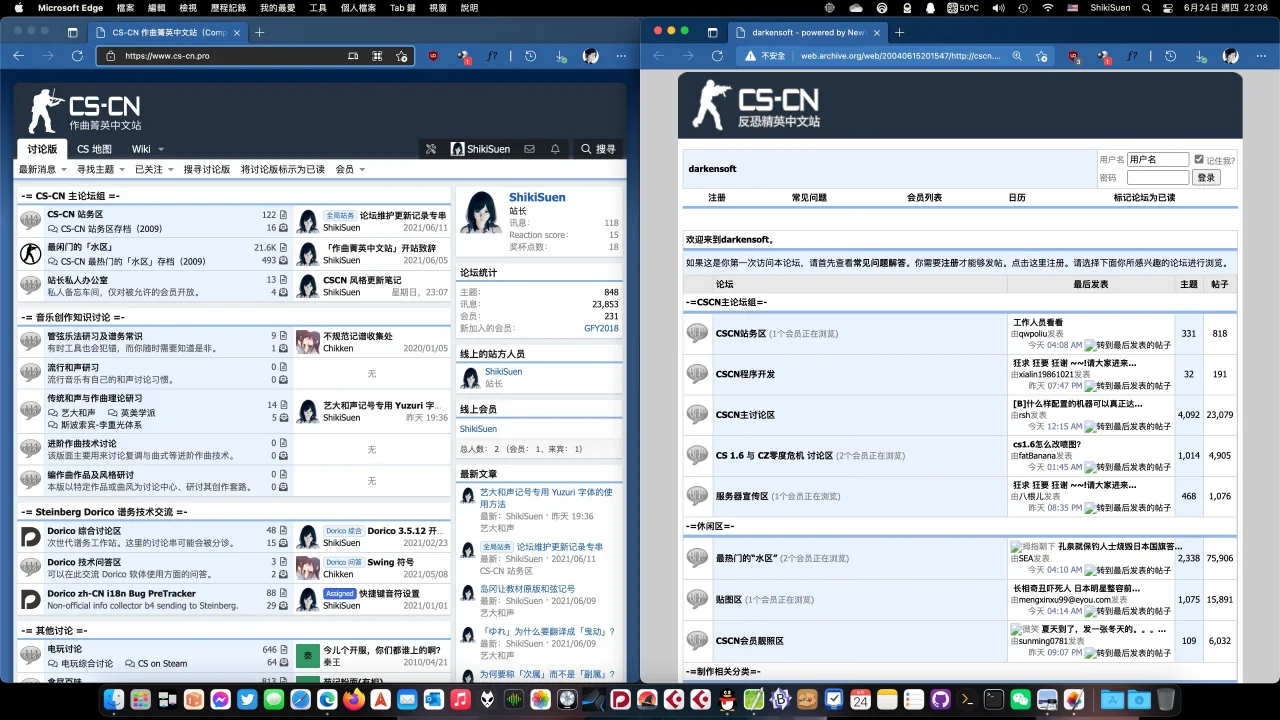This screenshot has height=720, width=1280.
Task: Toggle the 记住我 checkbox
Action: pyautogui.click(x=1199, y=159)
